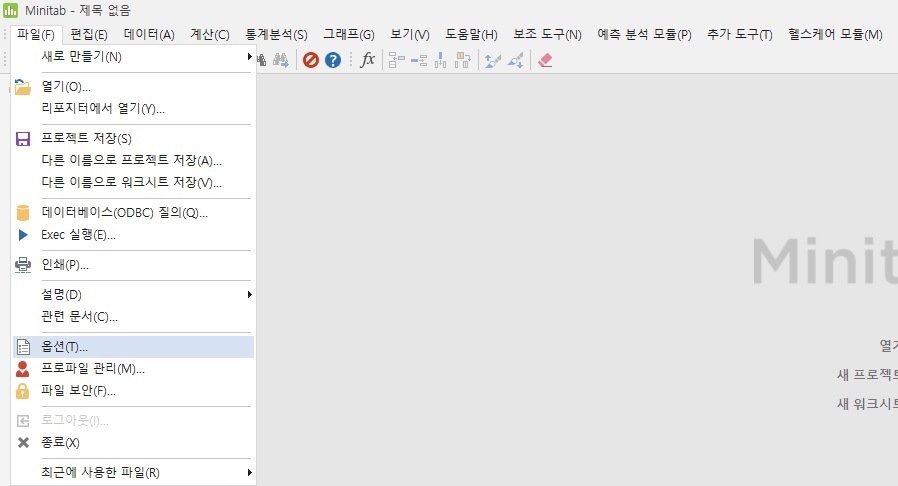Open the 예측 분석 모듈(P) menu
898x486 pixels.
point(644,34)
